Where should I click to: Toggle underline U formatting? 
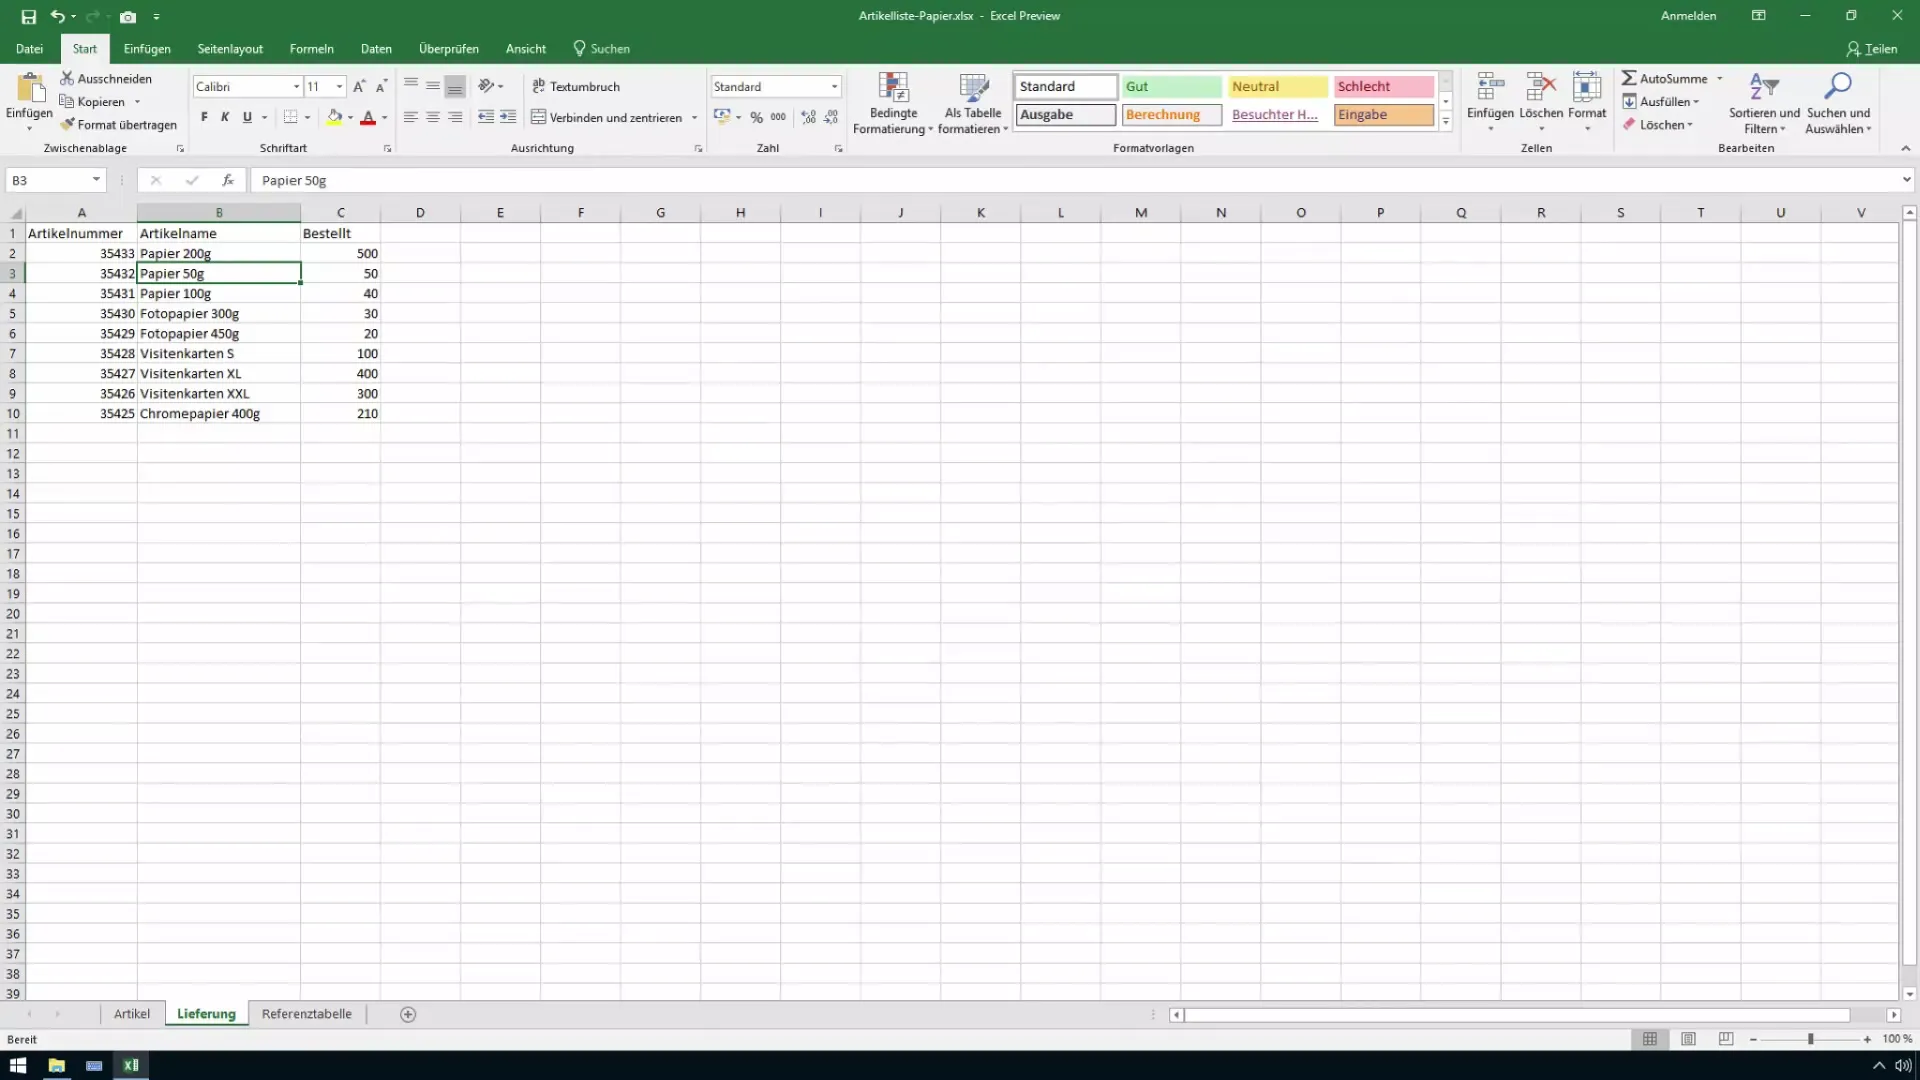click(247, 117)
